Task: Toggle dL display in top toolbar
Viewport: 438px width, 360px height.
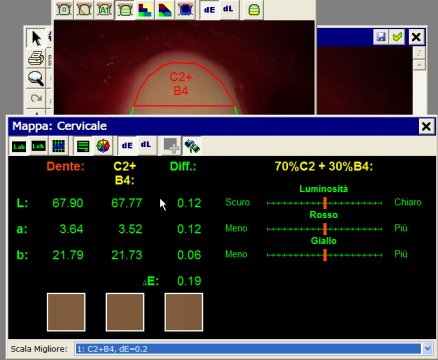Action: 228,9
